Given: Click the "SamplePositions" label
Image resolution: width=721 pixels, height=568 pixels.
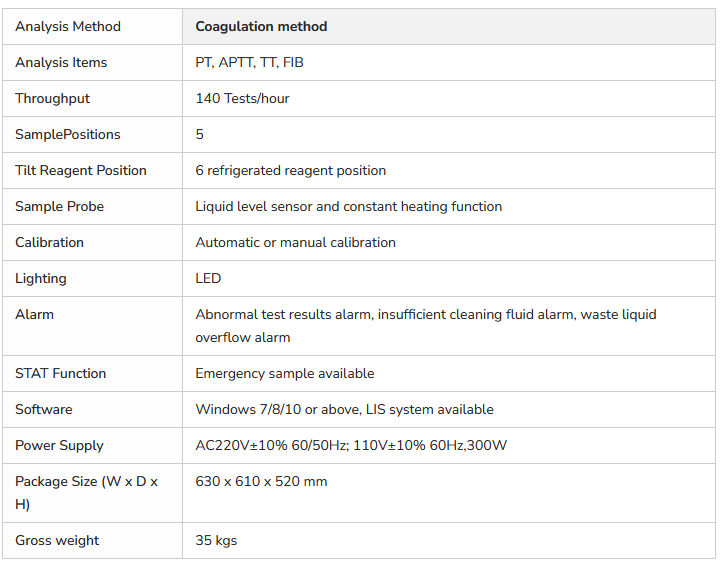Looking at the screenshot, I should [x=67, y=135].
